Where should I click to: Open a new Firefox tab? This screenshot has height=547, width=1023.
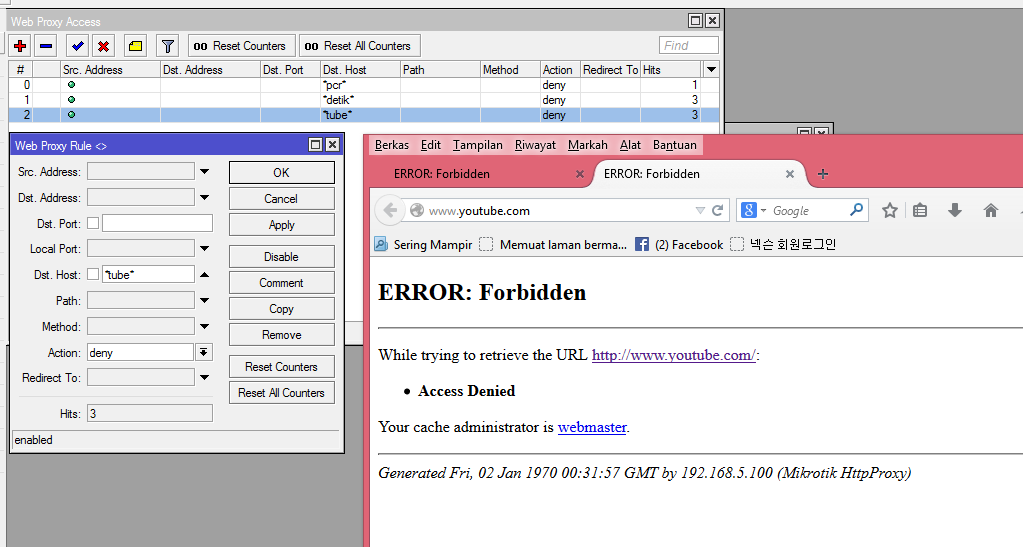click(x=823, y=174)
